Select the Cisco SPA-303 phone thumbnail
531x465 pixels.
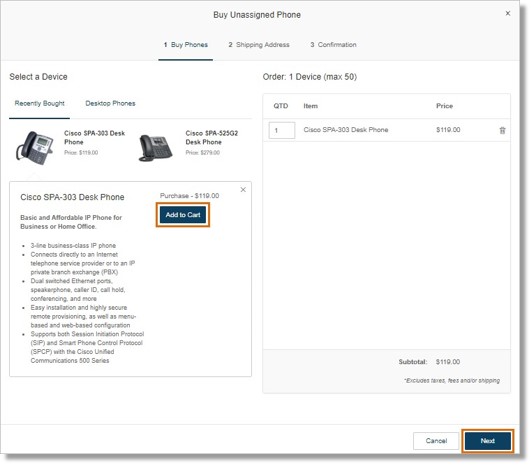pyautogui.click(x=35, y=148)
